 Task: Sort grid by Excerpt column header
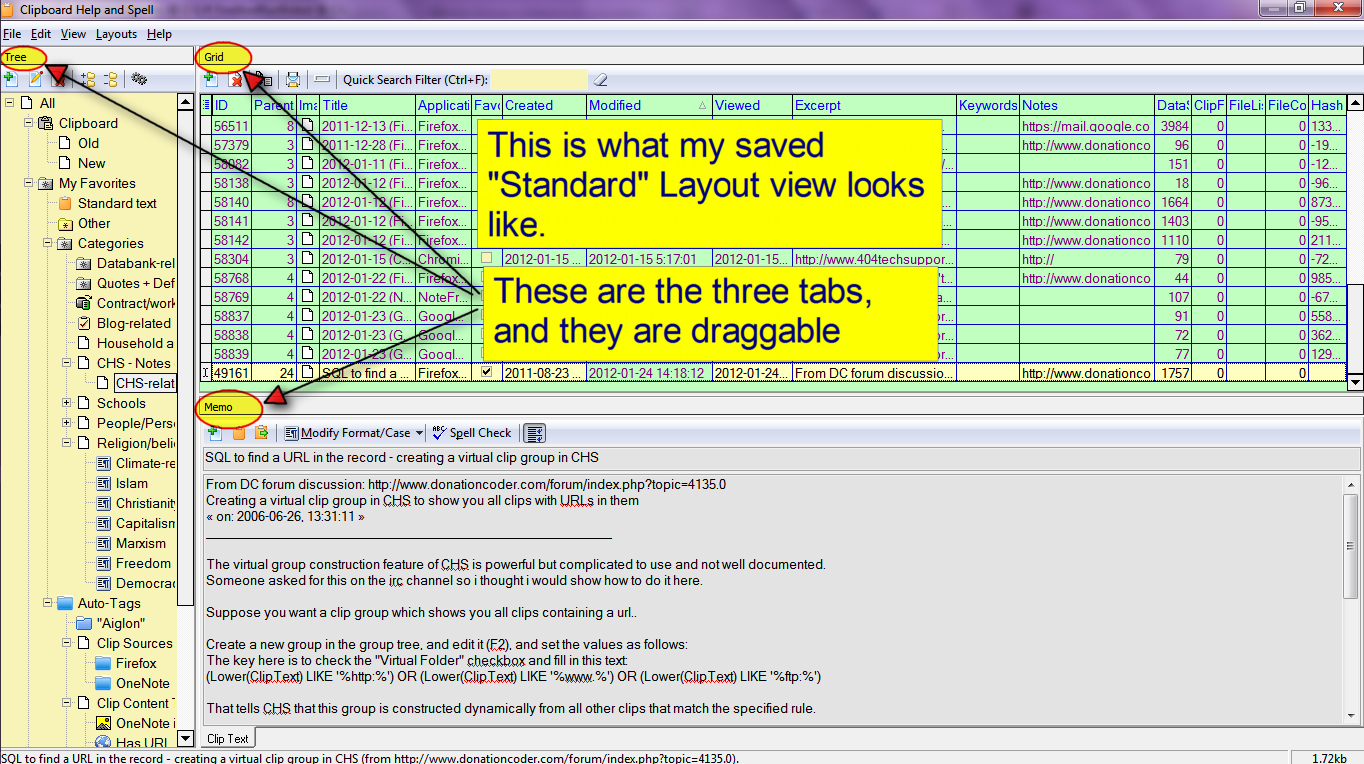(x=875, y=105)
